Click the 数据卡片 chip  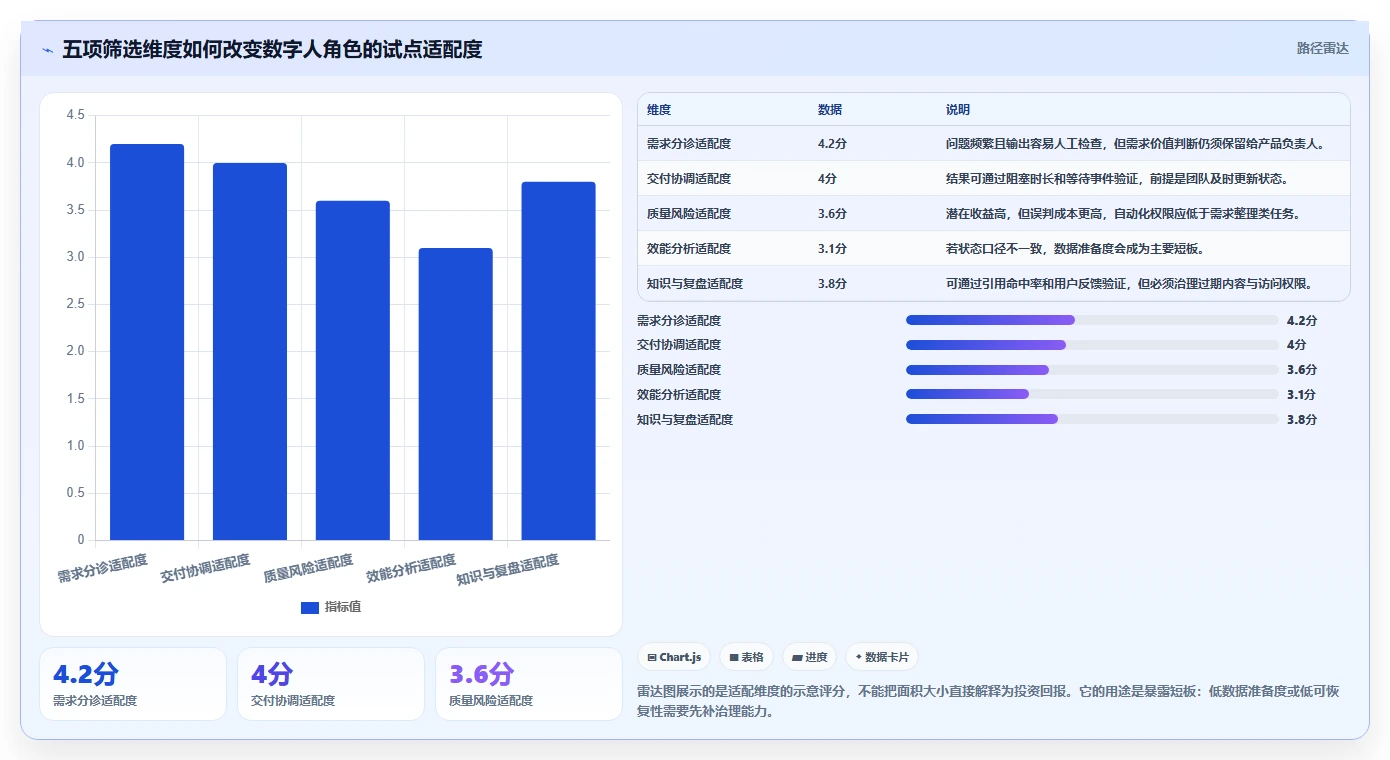(882, 657)
